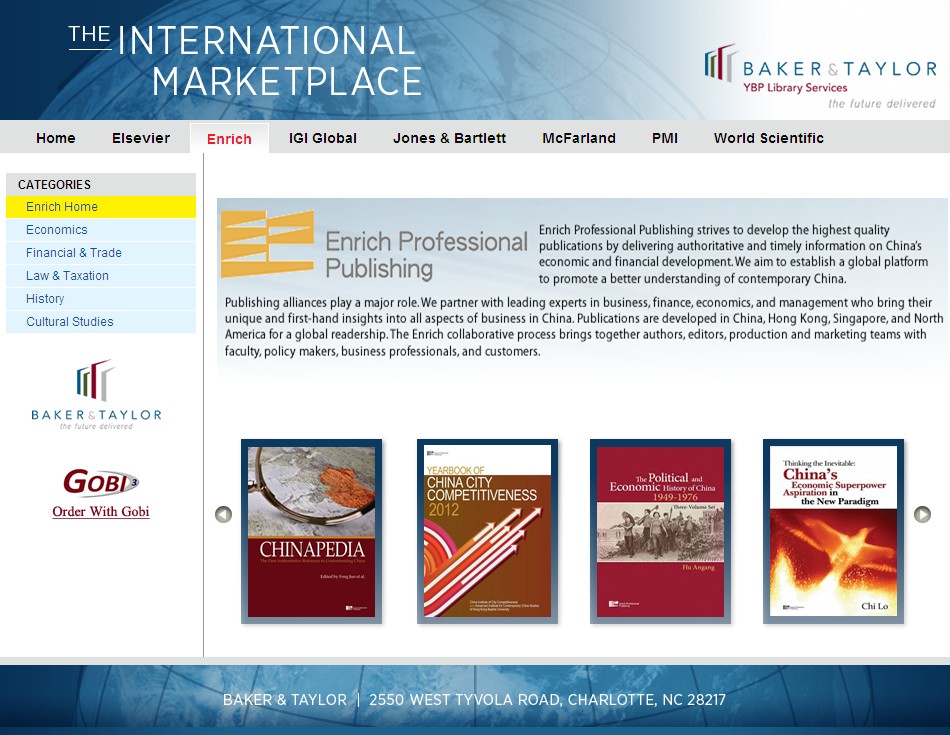
Task: Click the YBP Library Services text
Action: [x=795, y=88]
